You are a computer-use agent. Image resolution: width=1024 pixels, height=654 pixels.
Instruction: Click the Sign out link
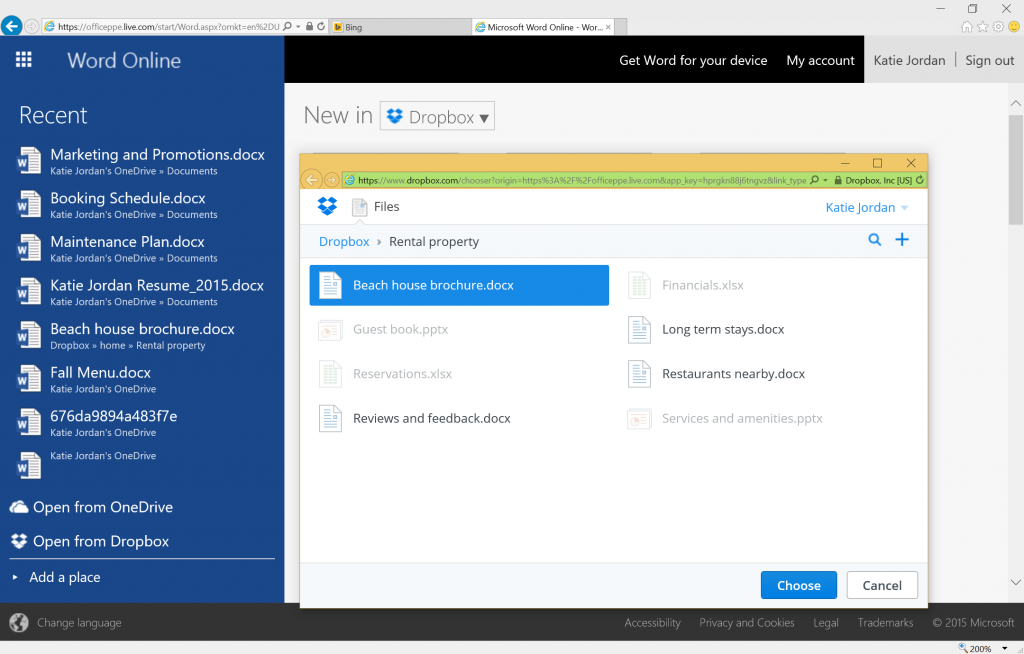tap(988, 60)
